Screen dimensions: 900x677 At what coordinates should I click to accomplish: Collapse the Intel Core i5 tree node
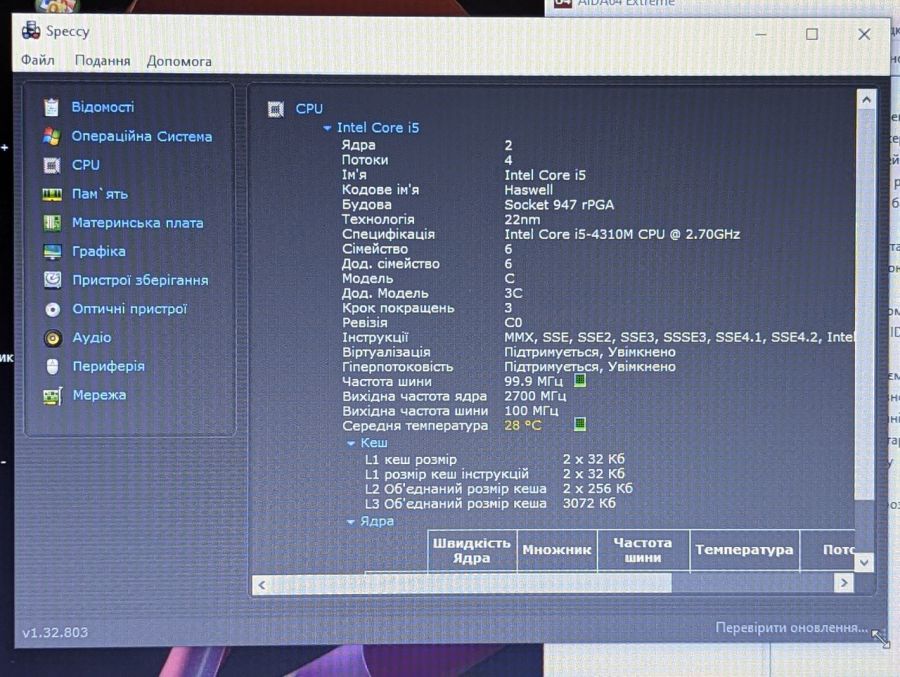(x=327, y=128)
